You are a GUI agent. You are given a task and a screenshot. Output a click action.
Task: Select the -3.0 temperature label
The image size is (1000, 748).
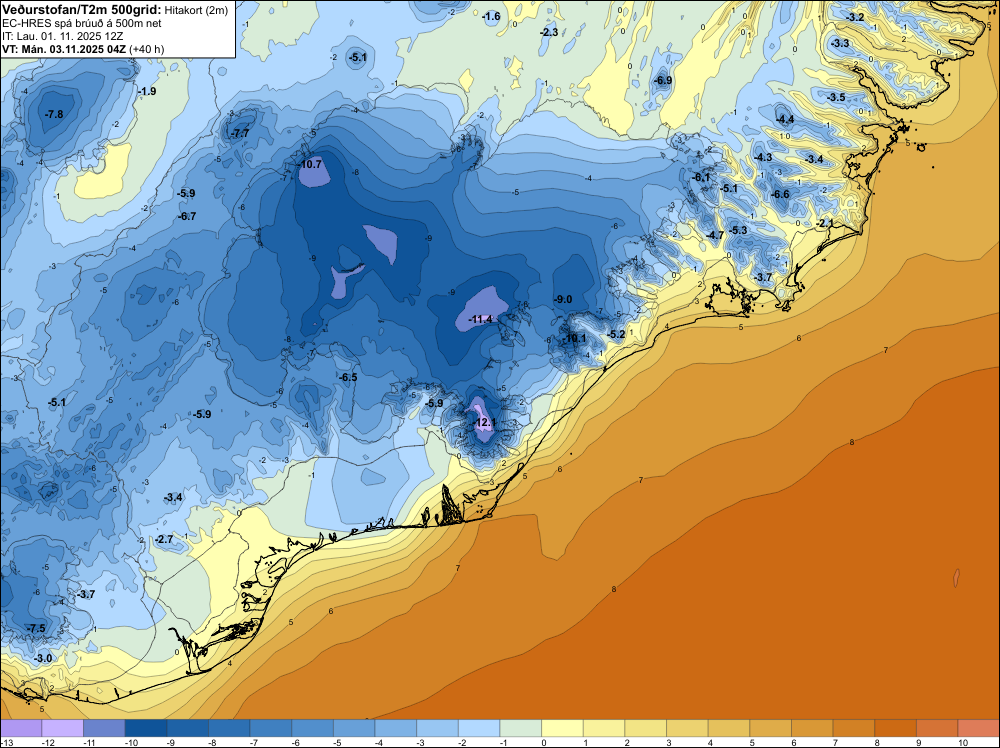tap(43, 658)
